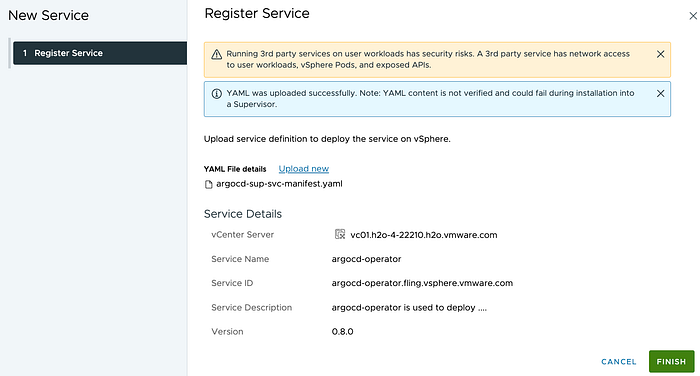
Task: Click the Service ID value text
Action: 422,283
